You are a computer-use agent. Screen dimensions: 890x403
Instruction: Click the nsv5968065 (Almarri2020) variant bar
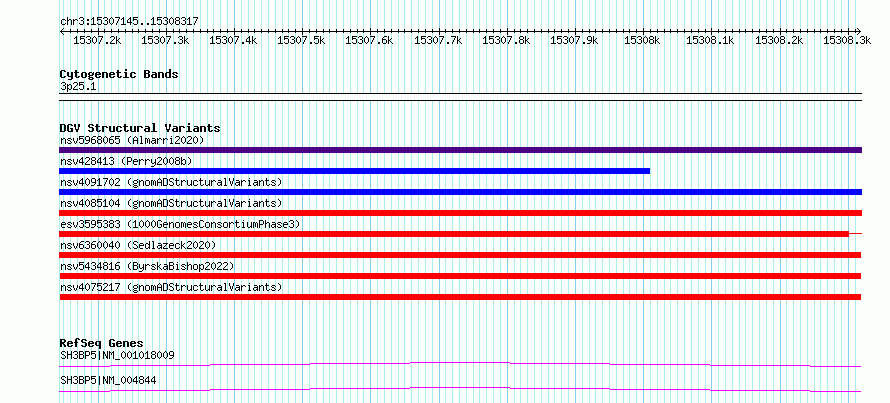click(x=460, y=150)
